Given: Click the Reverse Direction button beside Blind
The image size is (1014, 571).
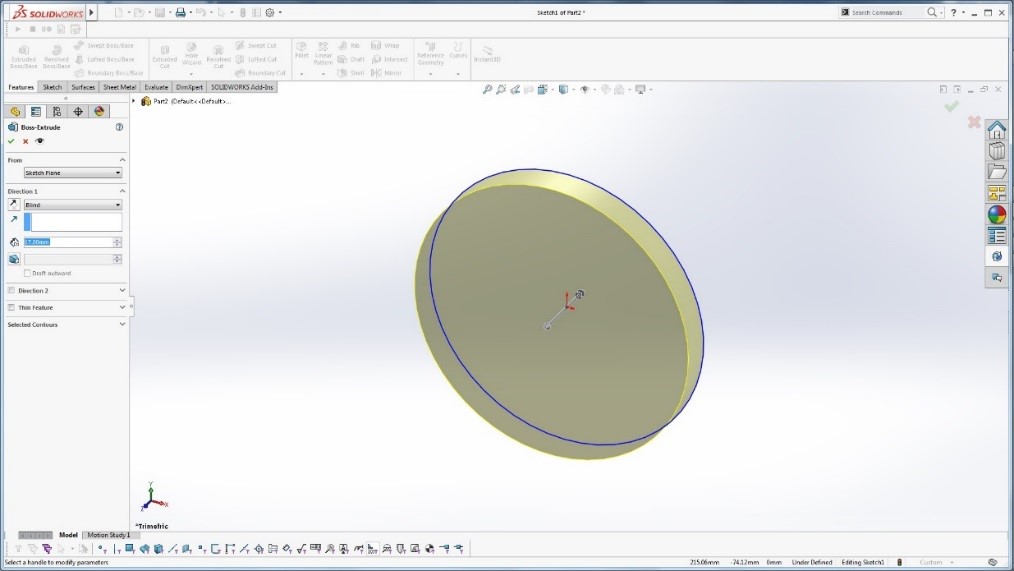Looking at the screenshot, I should pos(14,205).
